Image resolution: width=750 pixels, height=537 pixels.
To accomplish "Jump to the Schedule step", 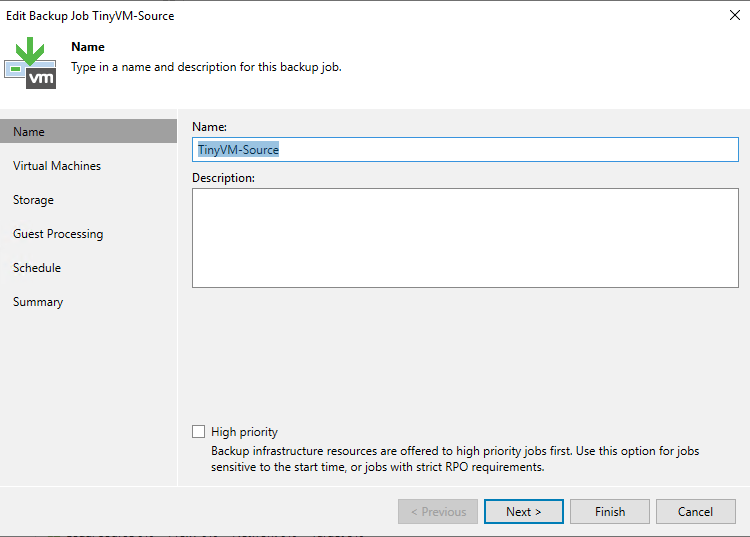I will click(x=37, y=268).
